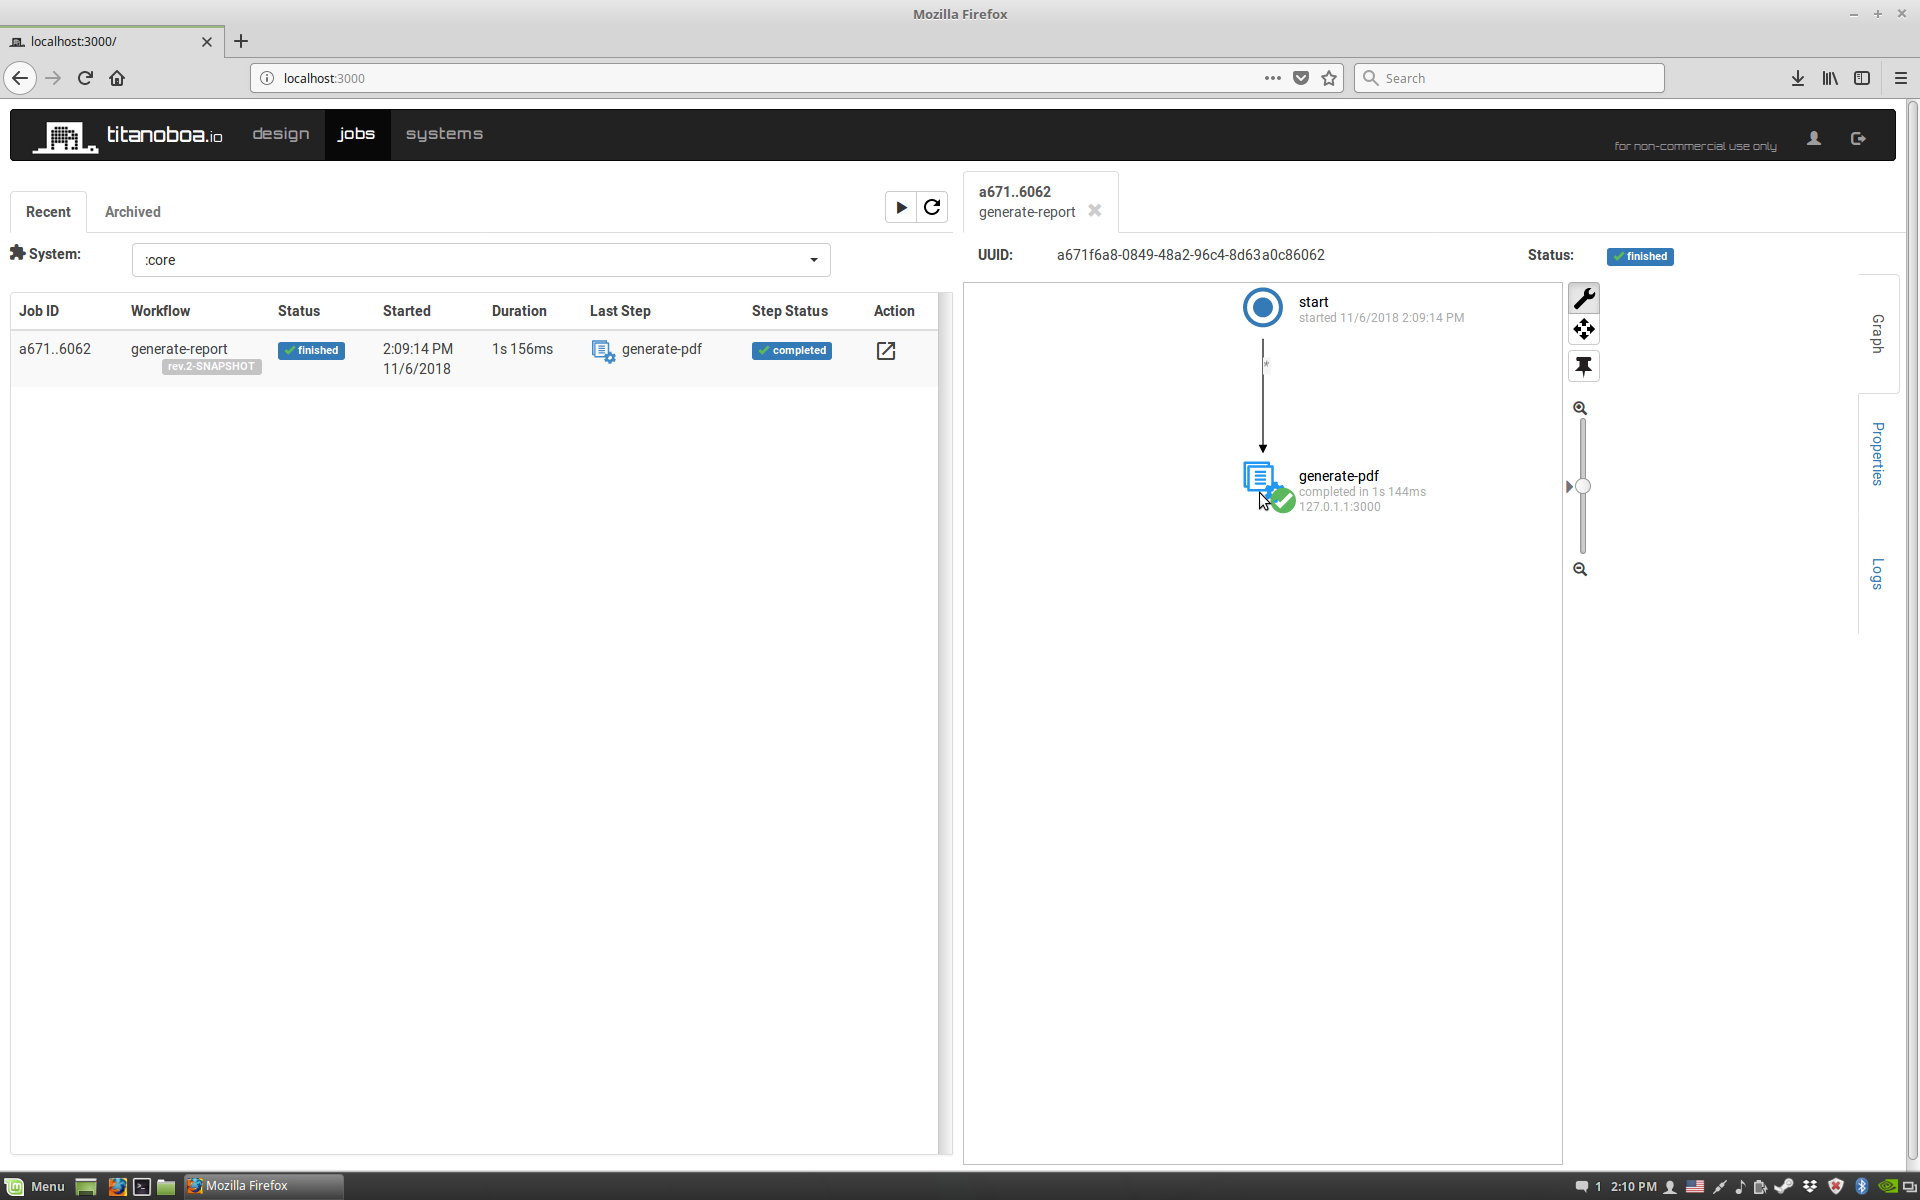Toggle the pin icon in graph toolbar
The height and width of the screenshot is (1200, 1920).
pos(1583,366)
